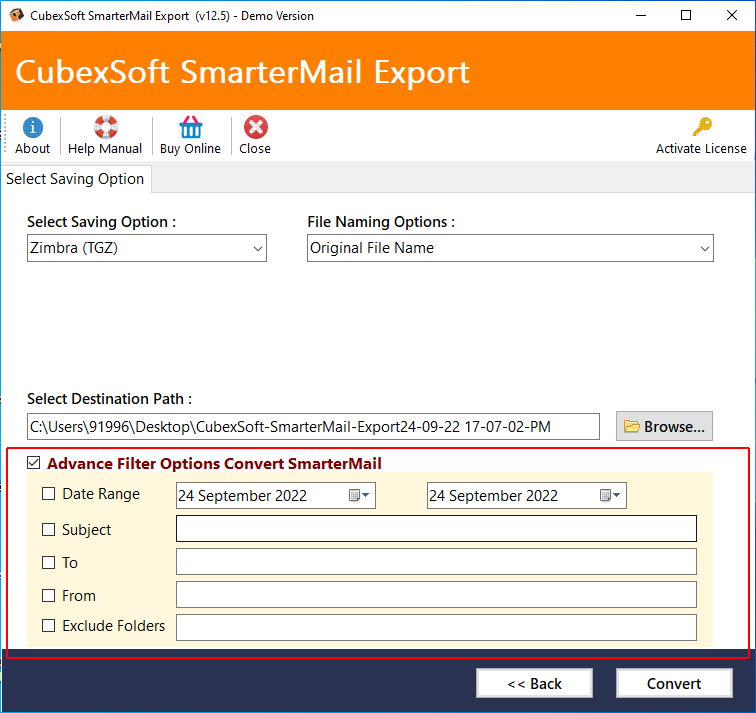Go back with the << Back button
Image resolution: width=756 pixels, height=713 pixels.
point(534,683)
